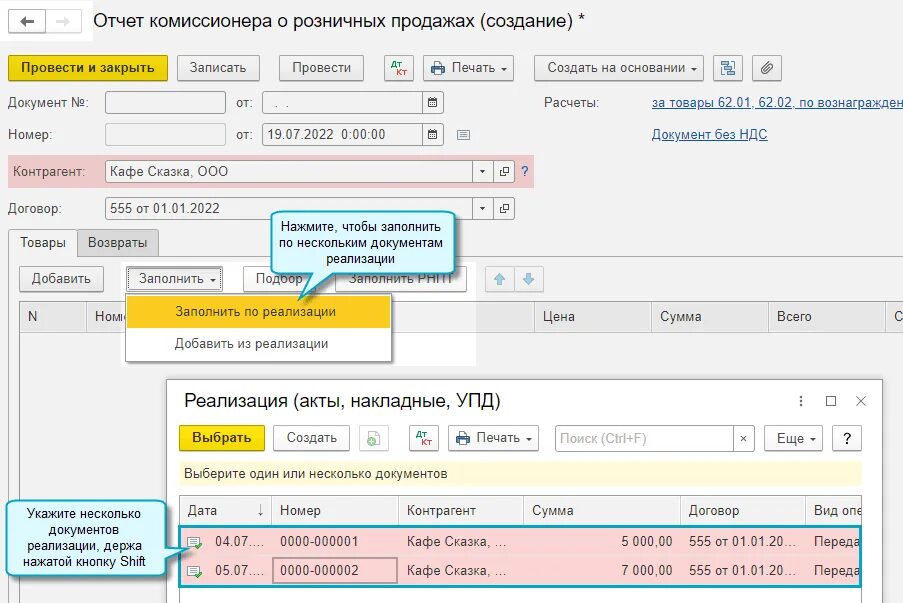Open calendar for Документ № date field
The image size is (903, 603).
point(432,103)
